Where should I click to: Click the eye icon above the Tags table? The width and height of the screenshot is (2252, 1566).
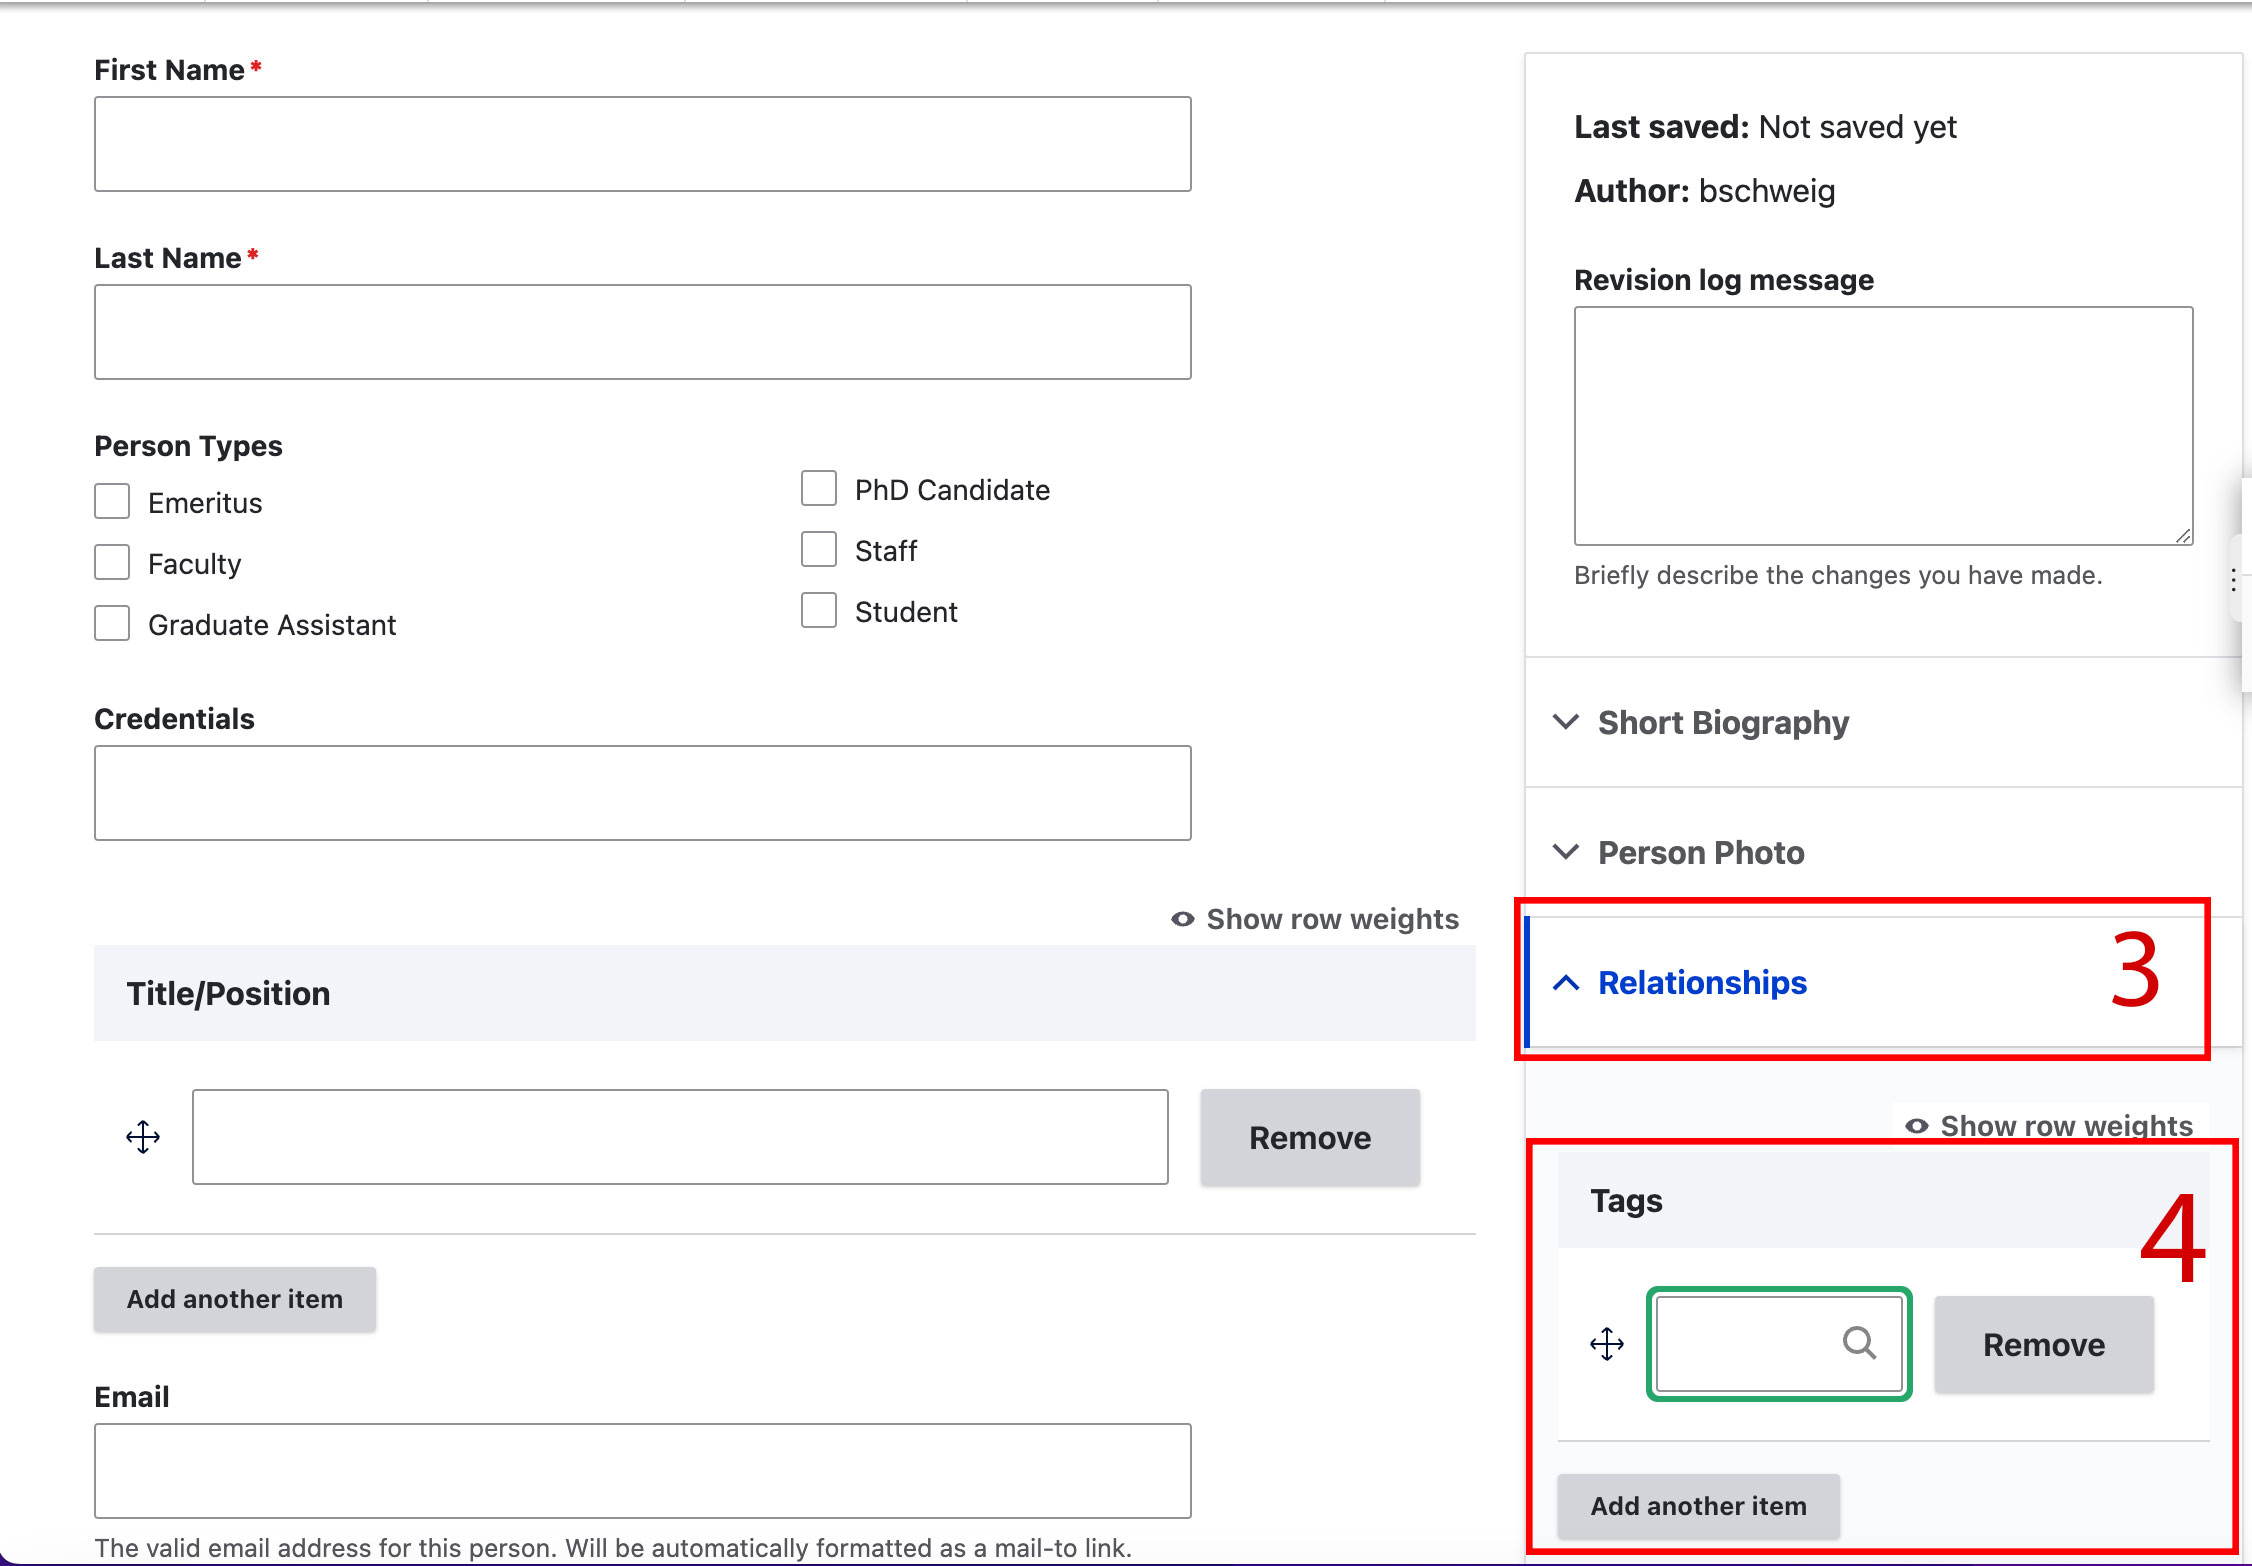1917,1126
